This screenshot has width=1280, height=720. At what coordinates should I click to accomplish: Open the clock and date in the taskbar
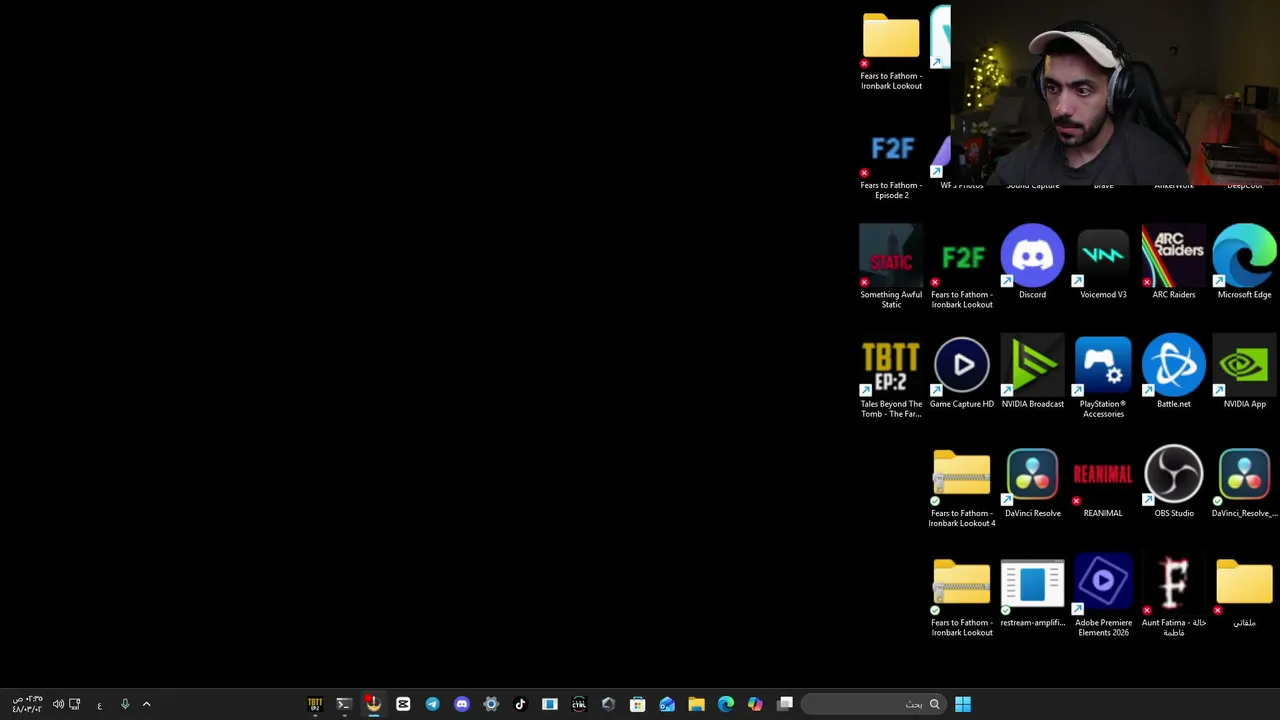27,704
